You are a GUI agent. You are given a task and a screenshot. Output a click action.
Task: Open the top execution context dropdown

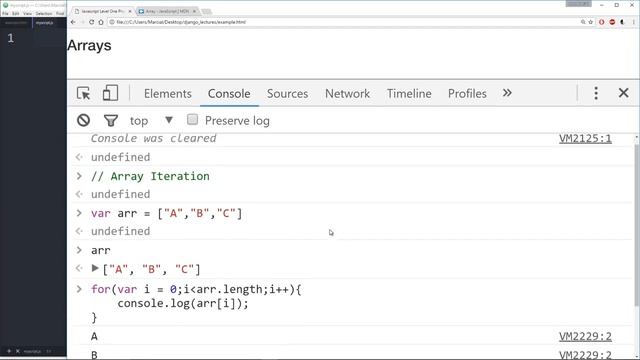click(151, 120)
